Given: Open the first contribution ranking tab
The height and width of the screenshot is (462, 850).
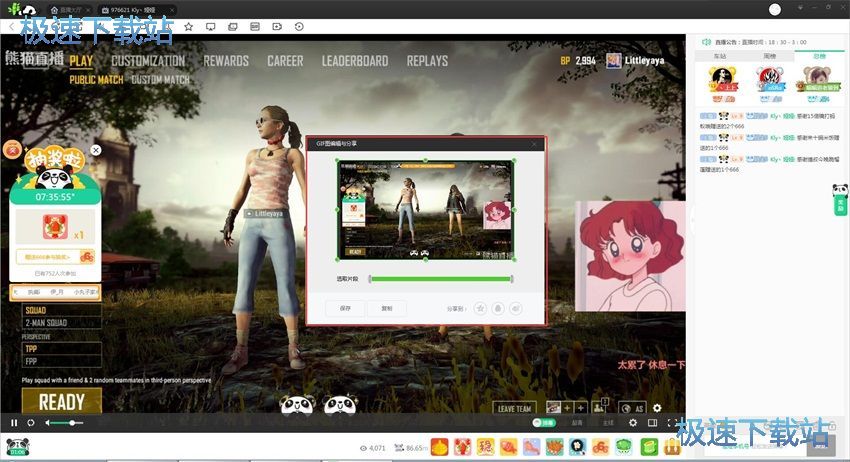Looking at the screenshot, I should [719, 56].
